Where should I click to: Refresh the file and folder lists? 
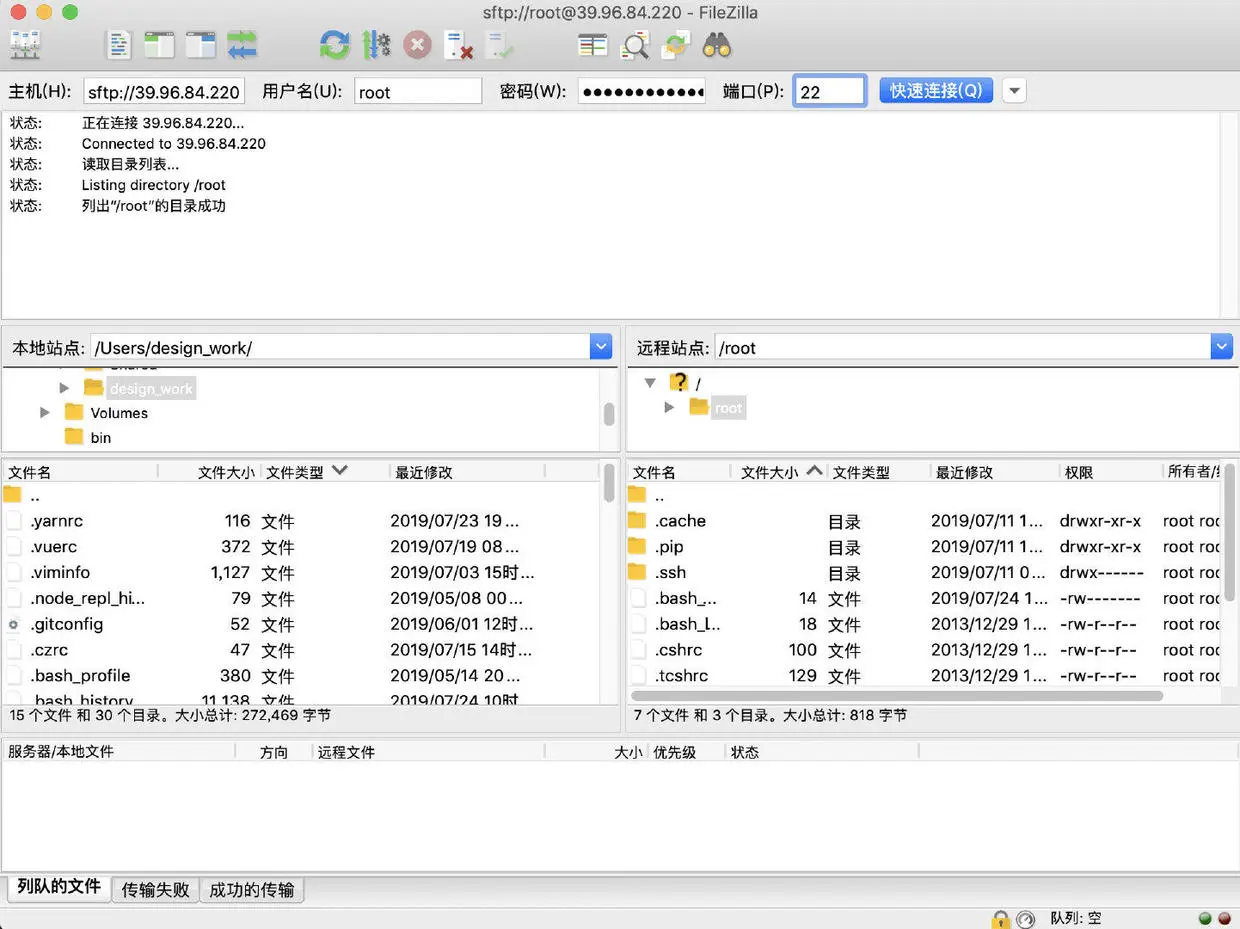[335, 45]
